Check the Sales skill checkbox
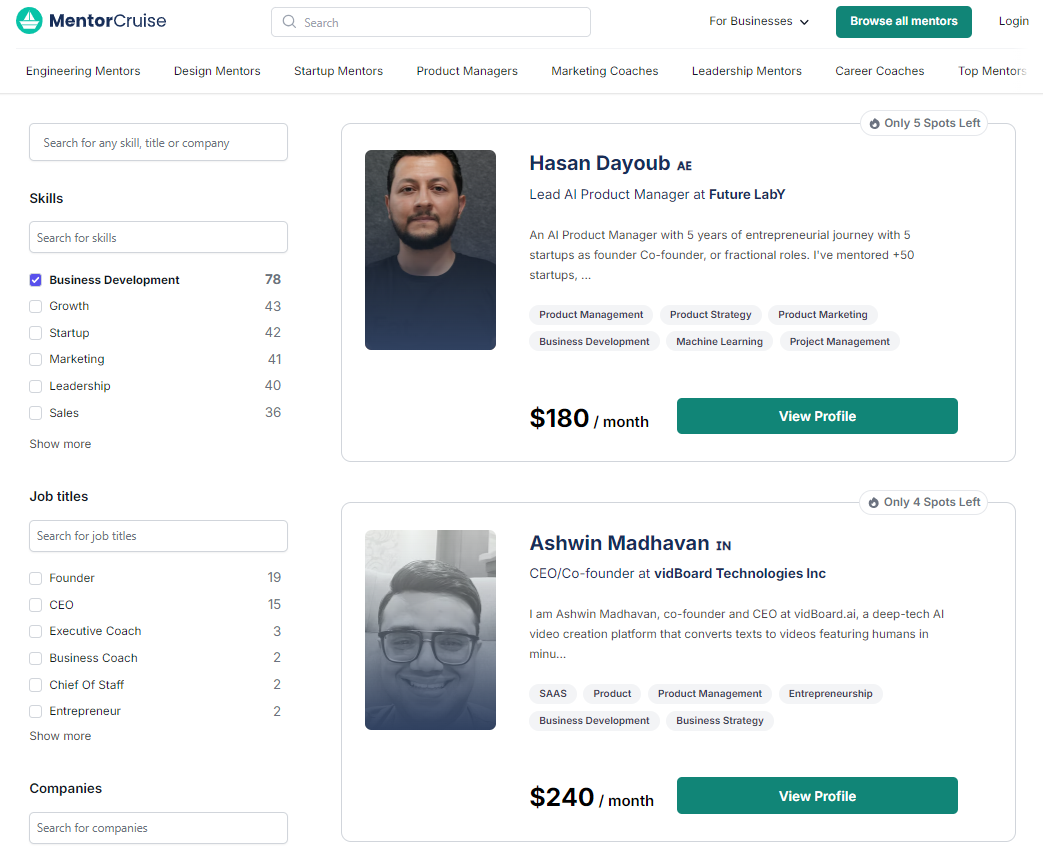Viewport: 1043px width, 853px height. pyautogui.click(x=35, y=413)
